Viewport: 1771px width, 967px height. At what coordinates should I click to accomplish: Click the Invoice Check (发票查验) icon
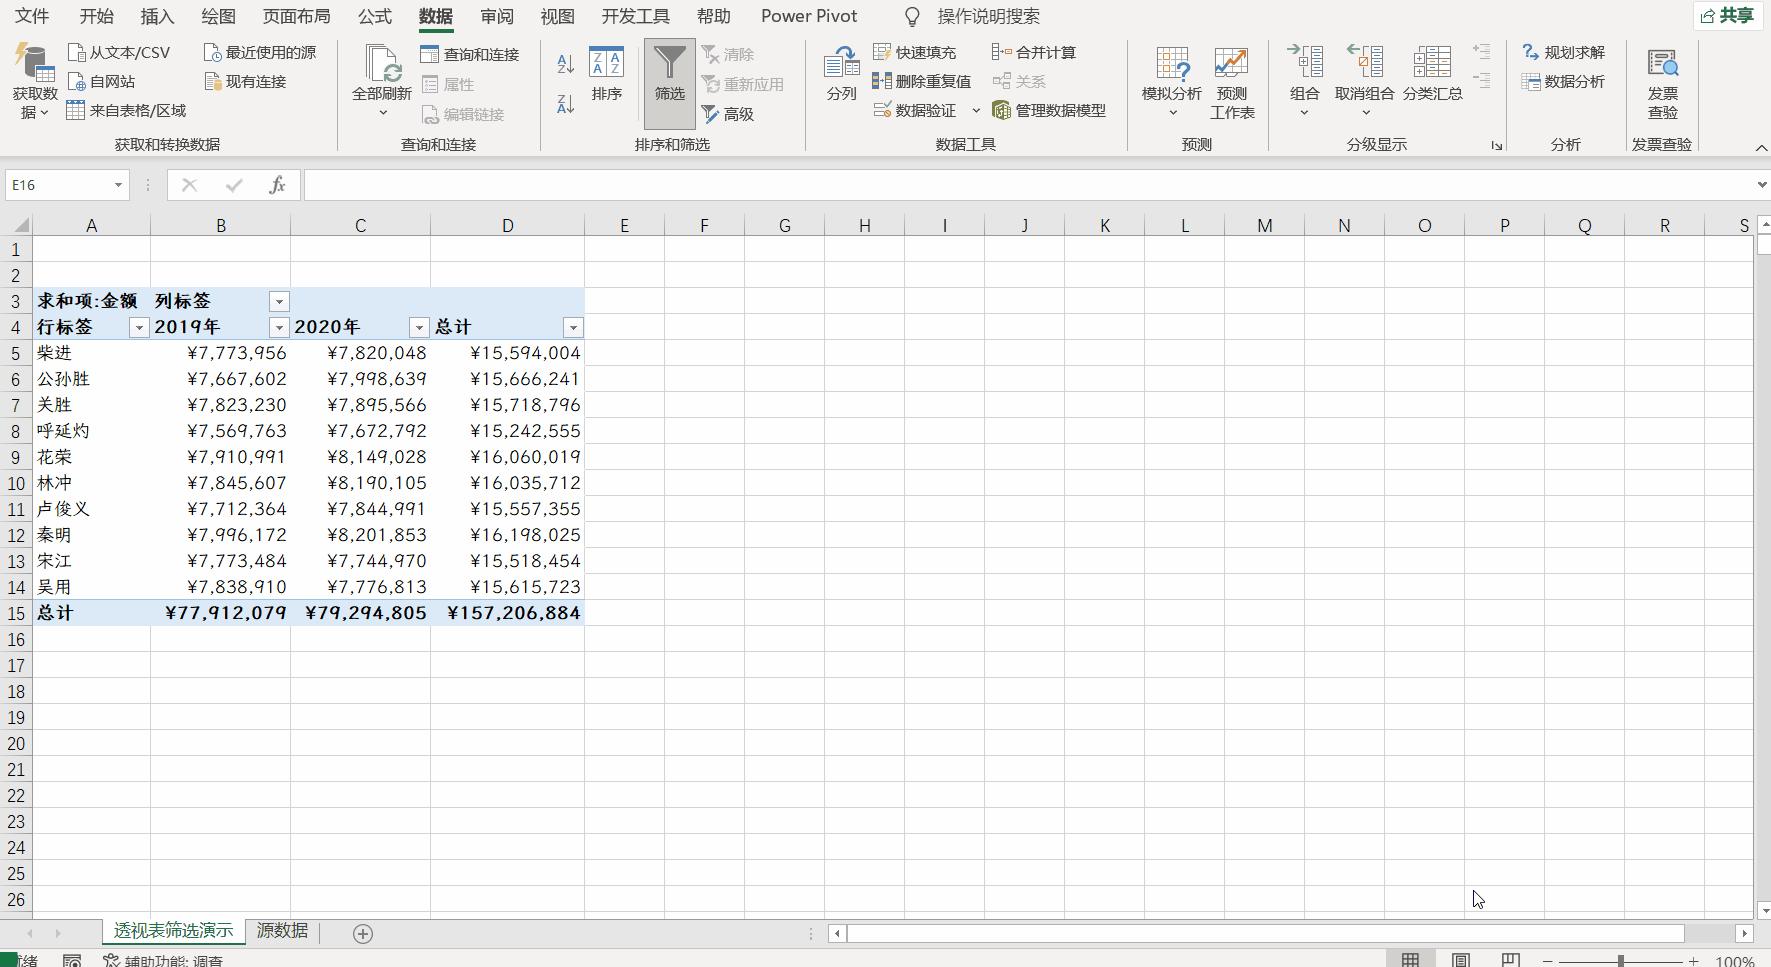click(1662, 82)
